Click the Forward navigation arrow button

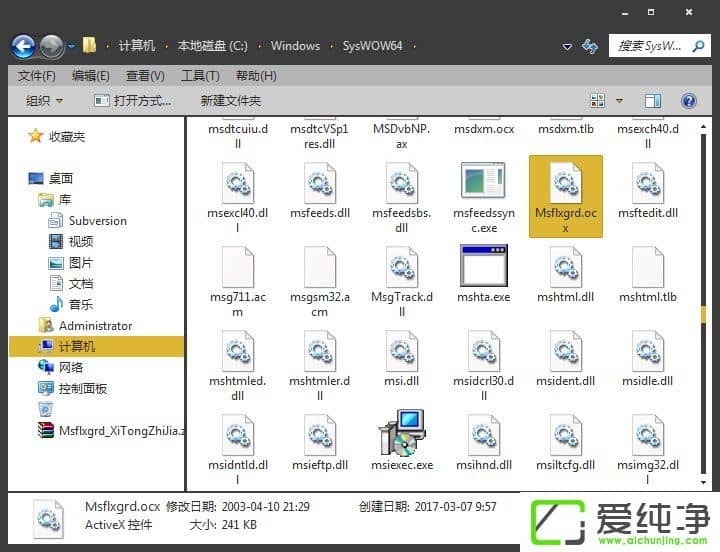[51, 46]
